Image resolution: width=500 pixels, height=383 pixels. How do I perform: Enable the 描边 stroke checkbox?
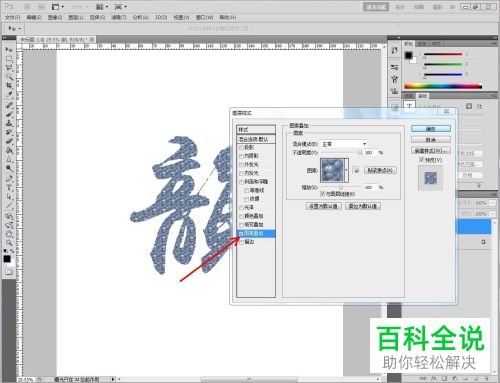pos(241,242)
